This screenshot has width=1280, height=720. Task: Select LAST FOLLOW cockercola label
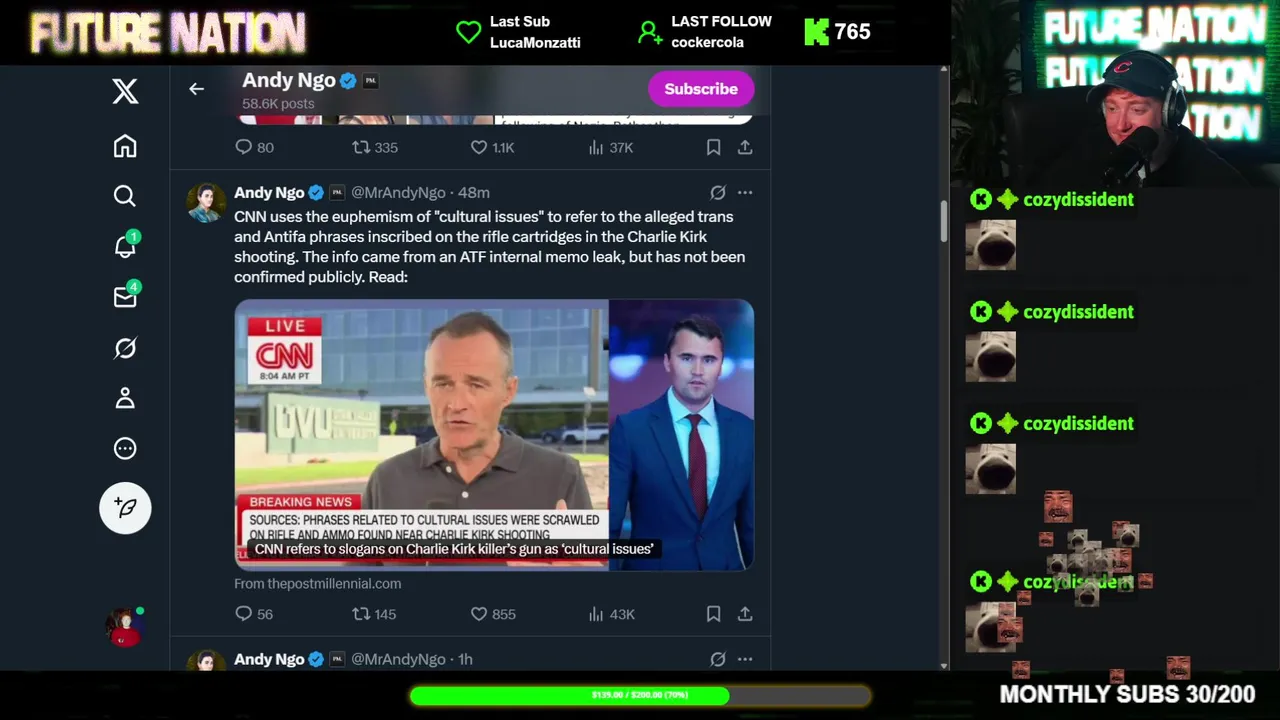[721, 32]
